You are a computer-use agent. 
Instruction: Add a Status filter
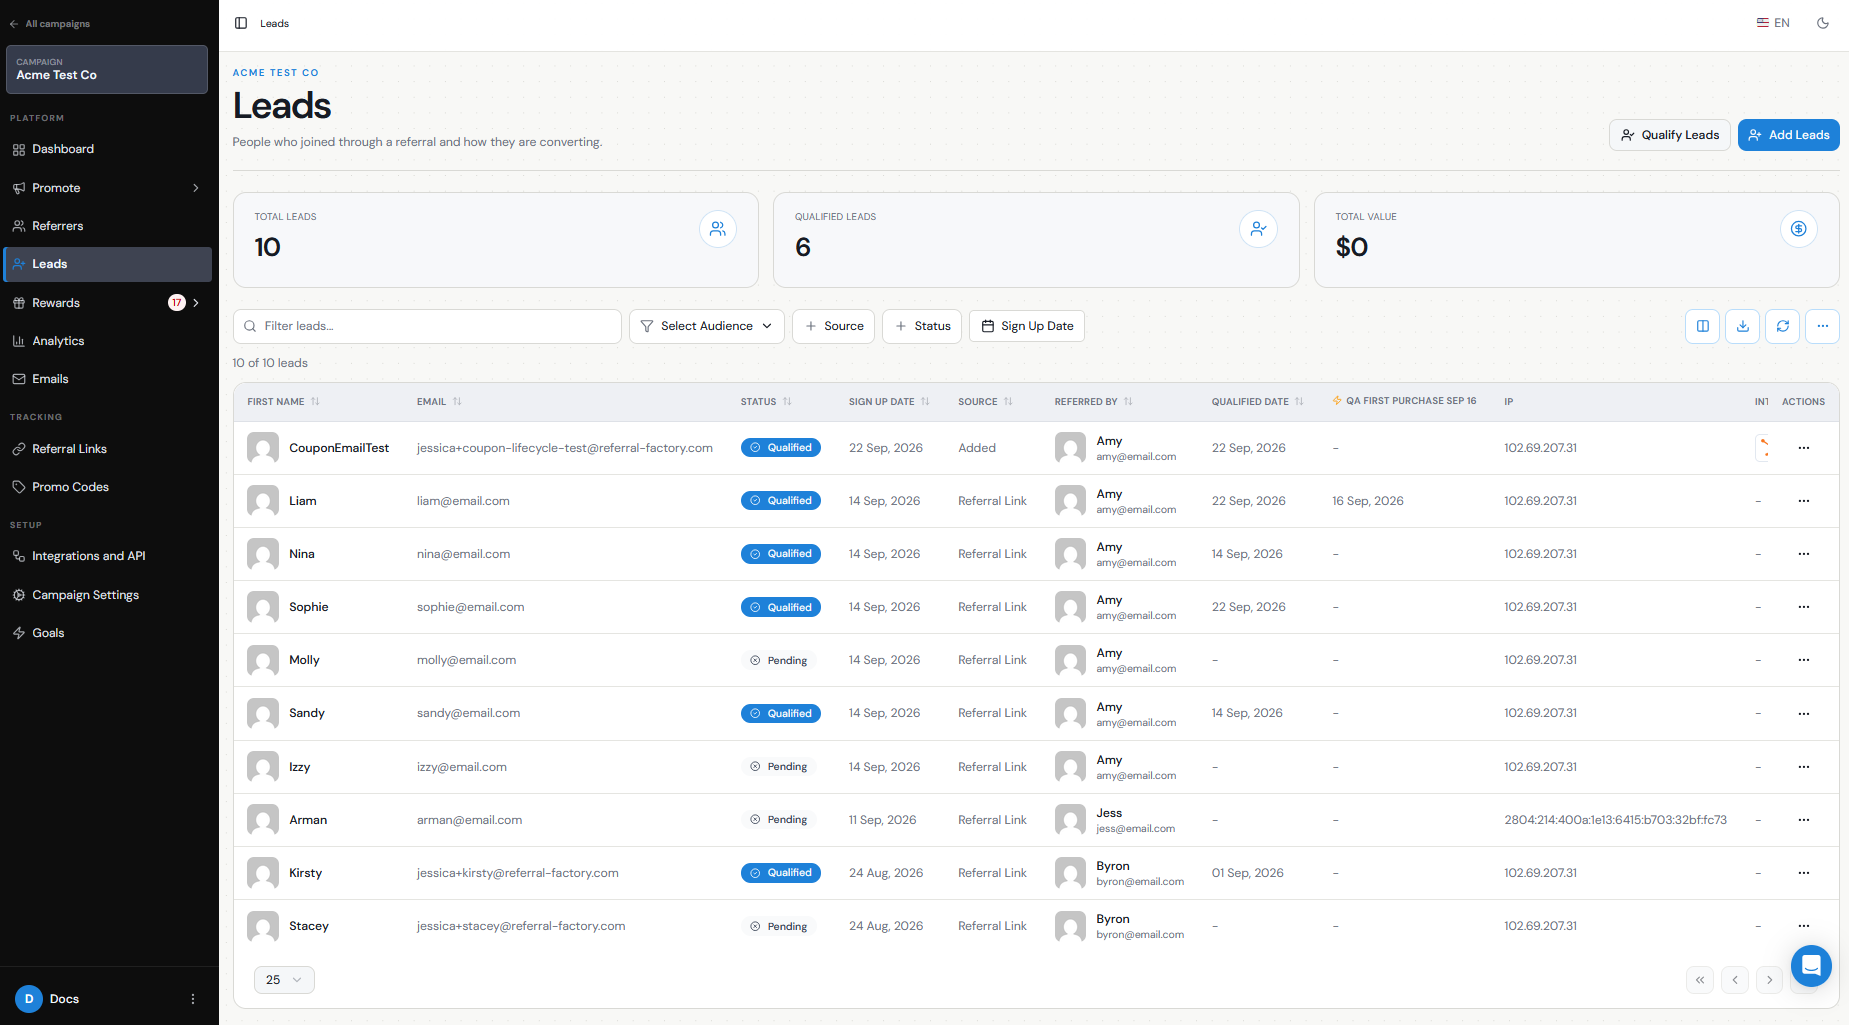tap(922, 326)
